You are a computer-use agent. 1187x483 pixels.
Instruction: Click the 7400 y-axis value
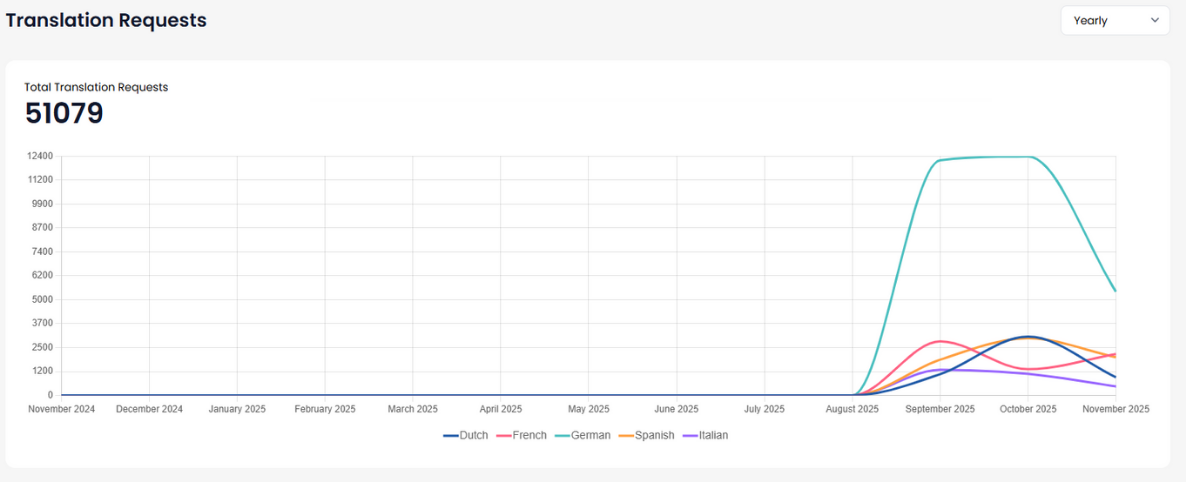point(42,251)
